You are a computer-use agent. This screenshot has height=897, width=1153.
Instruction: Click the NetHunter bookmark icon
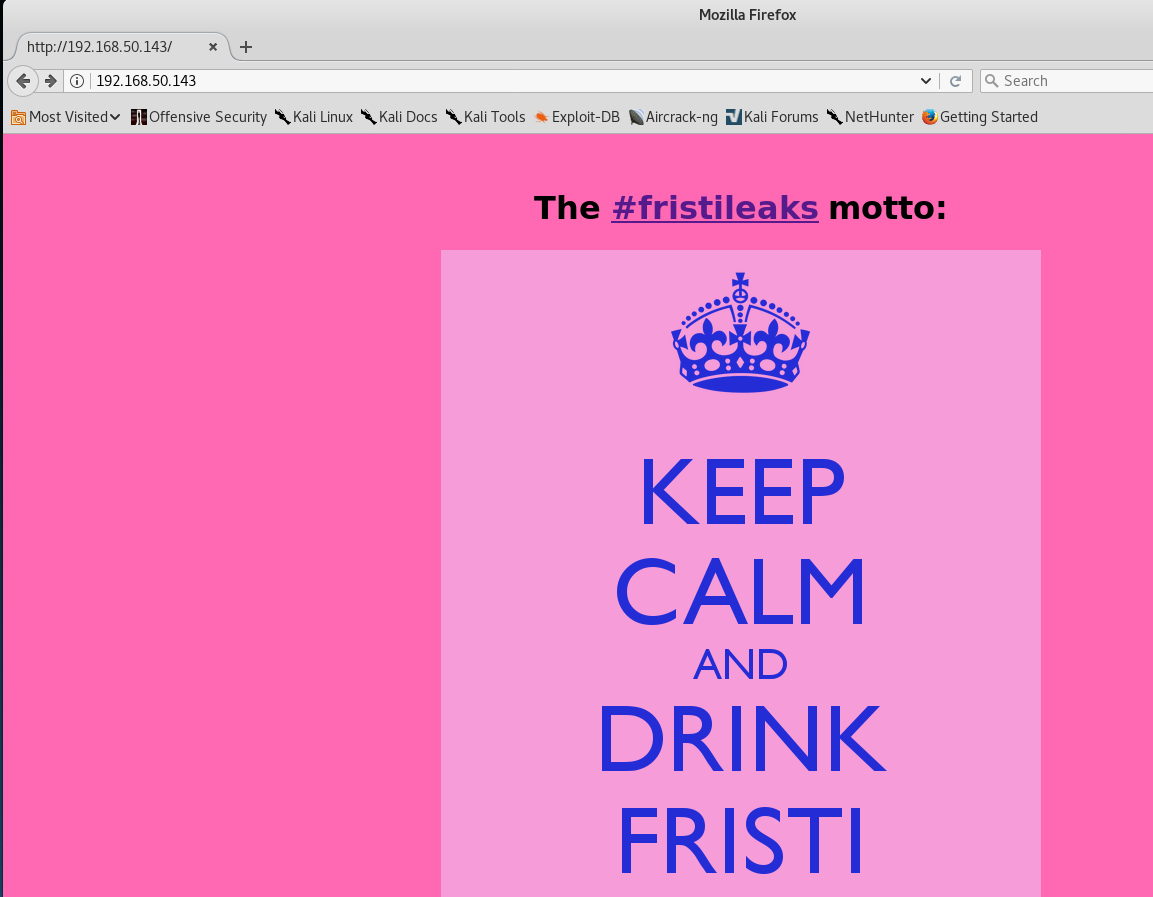coord(835,117)
